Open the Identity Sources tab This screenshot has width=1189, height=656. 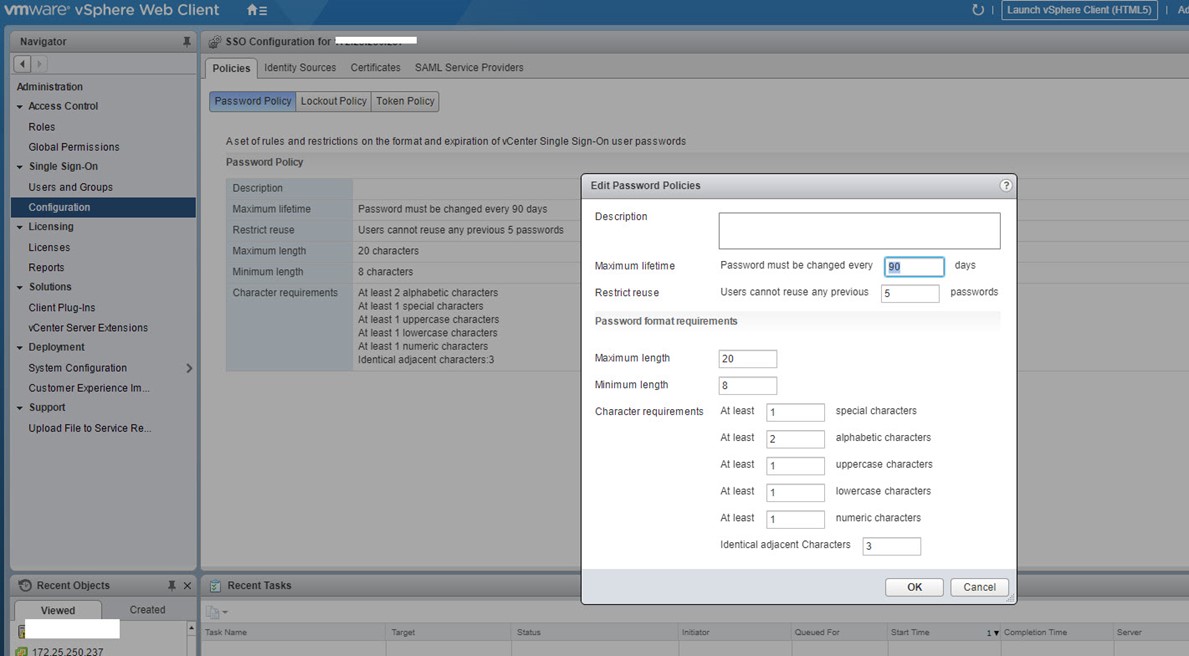300,67
